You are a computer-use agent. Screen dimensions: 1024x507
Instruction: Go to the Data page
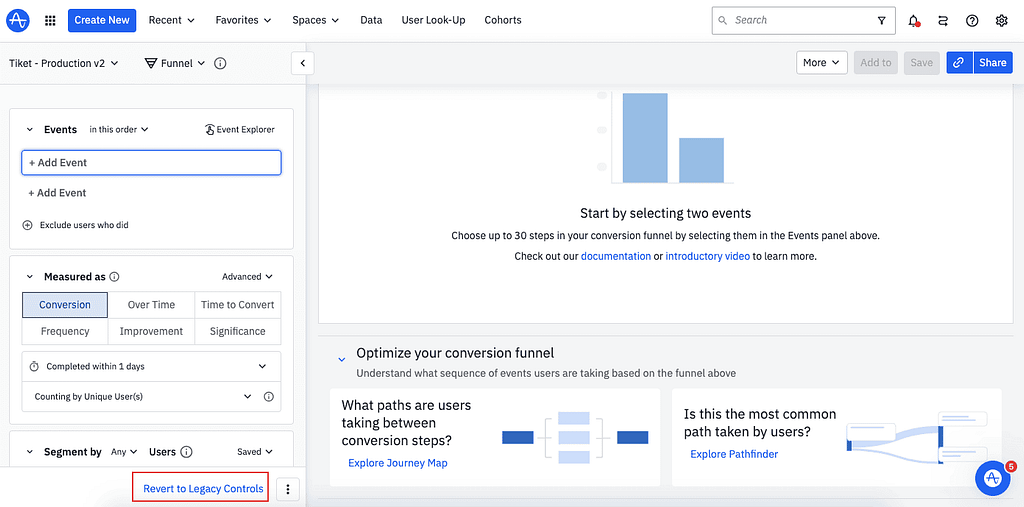coord(371,20)
